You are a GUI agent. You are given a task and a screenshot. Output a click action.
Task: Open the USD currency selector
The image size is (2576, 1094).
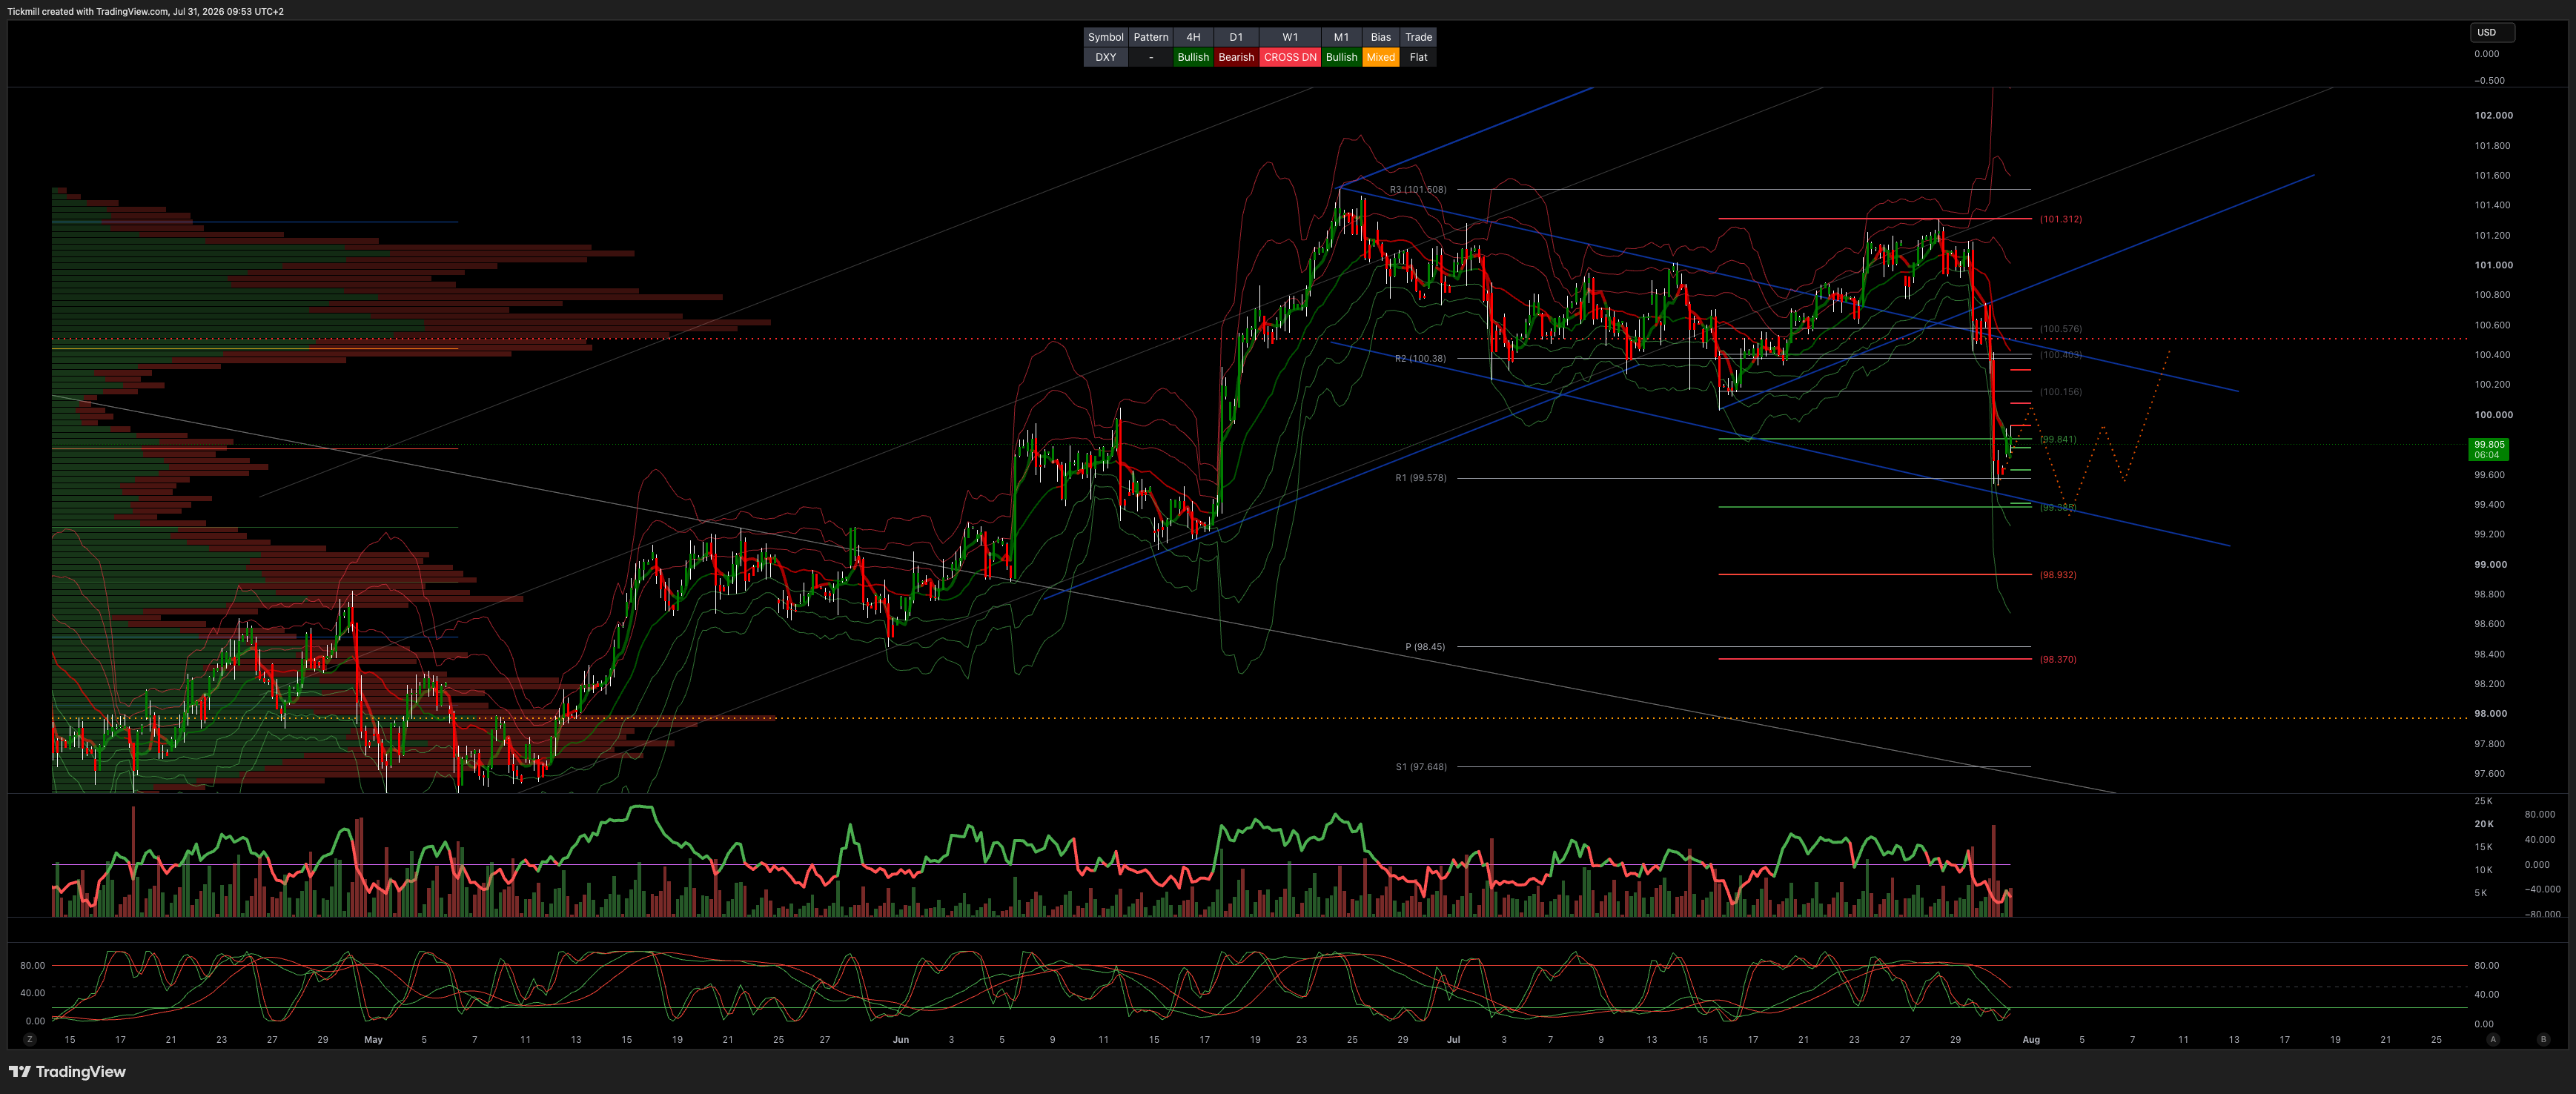[x=2492, y=32]
